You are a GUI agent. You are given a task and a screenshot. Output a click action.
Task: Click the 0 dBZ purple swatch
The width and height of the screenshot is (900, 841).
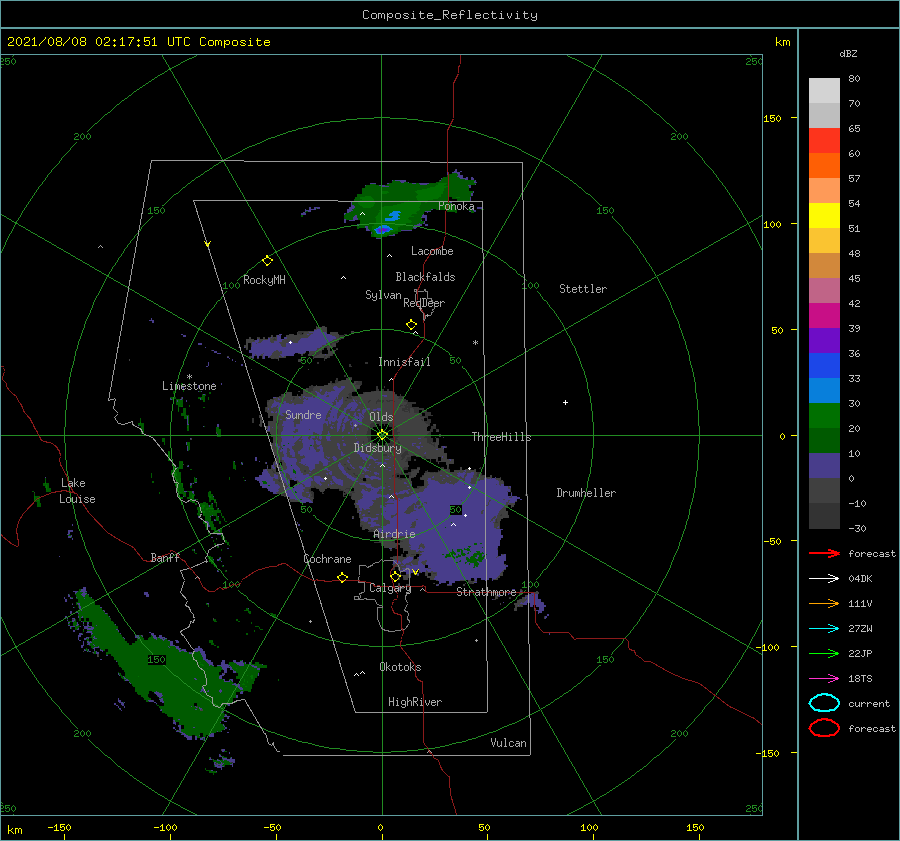tap(824, 465)
